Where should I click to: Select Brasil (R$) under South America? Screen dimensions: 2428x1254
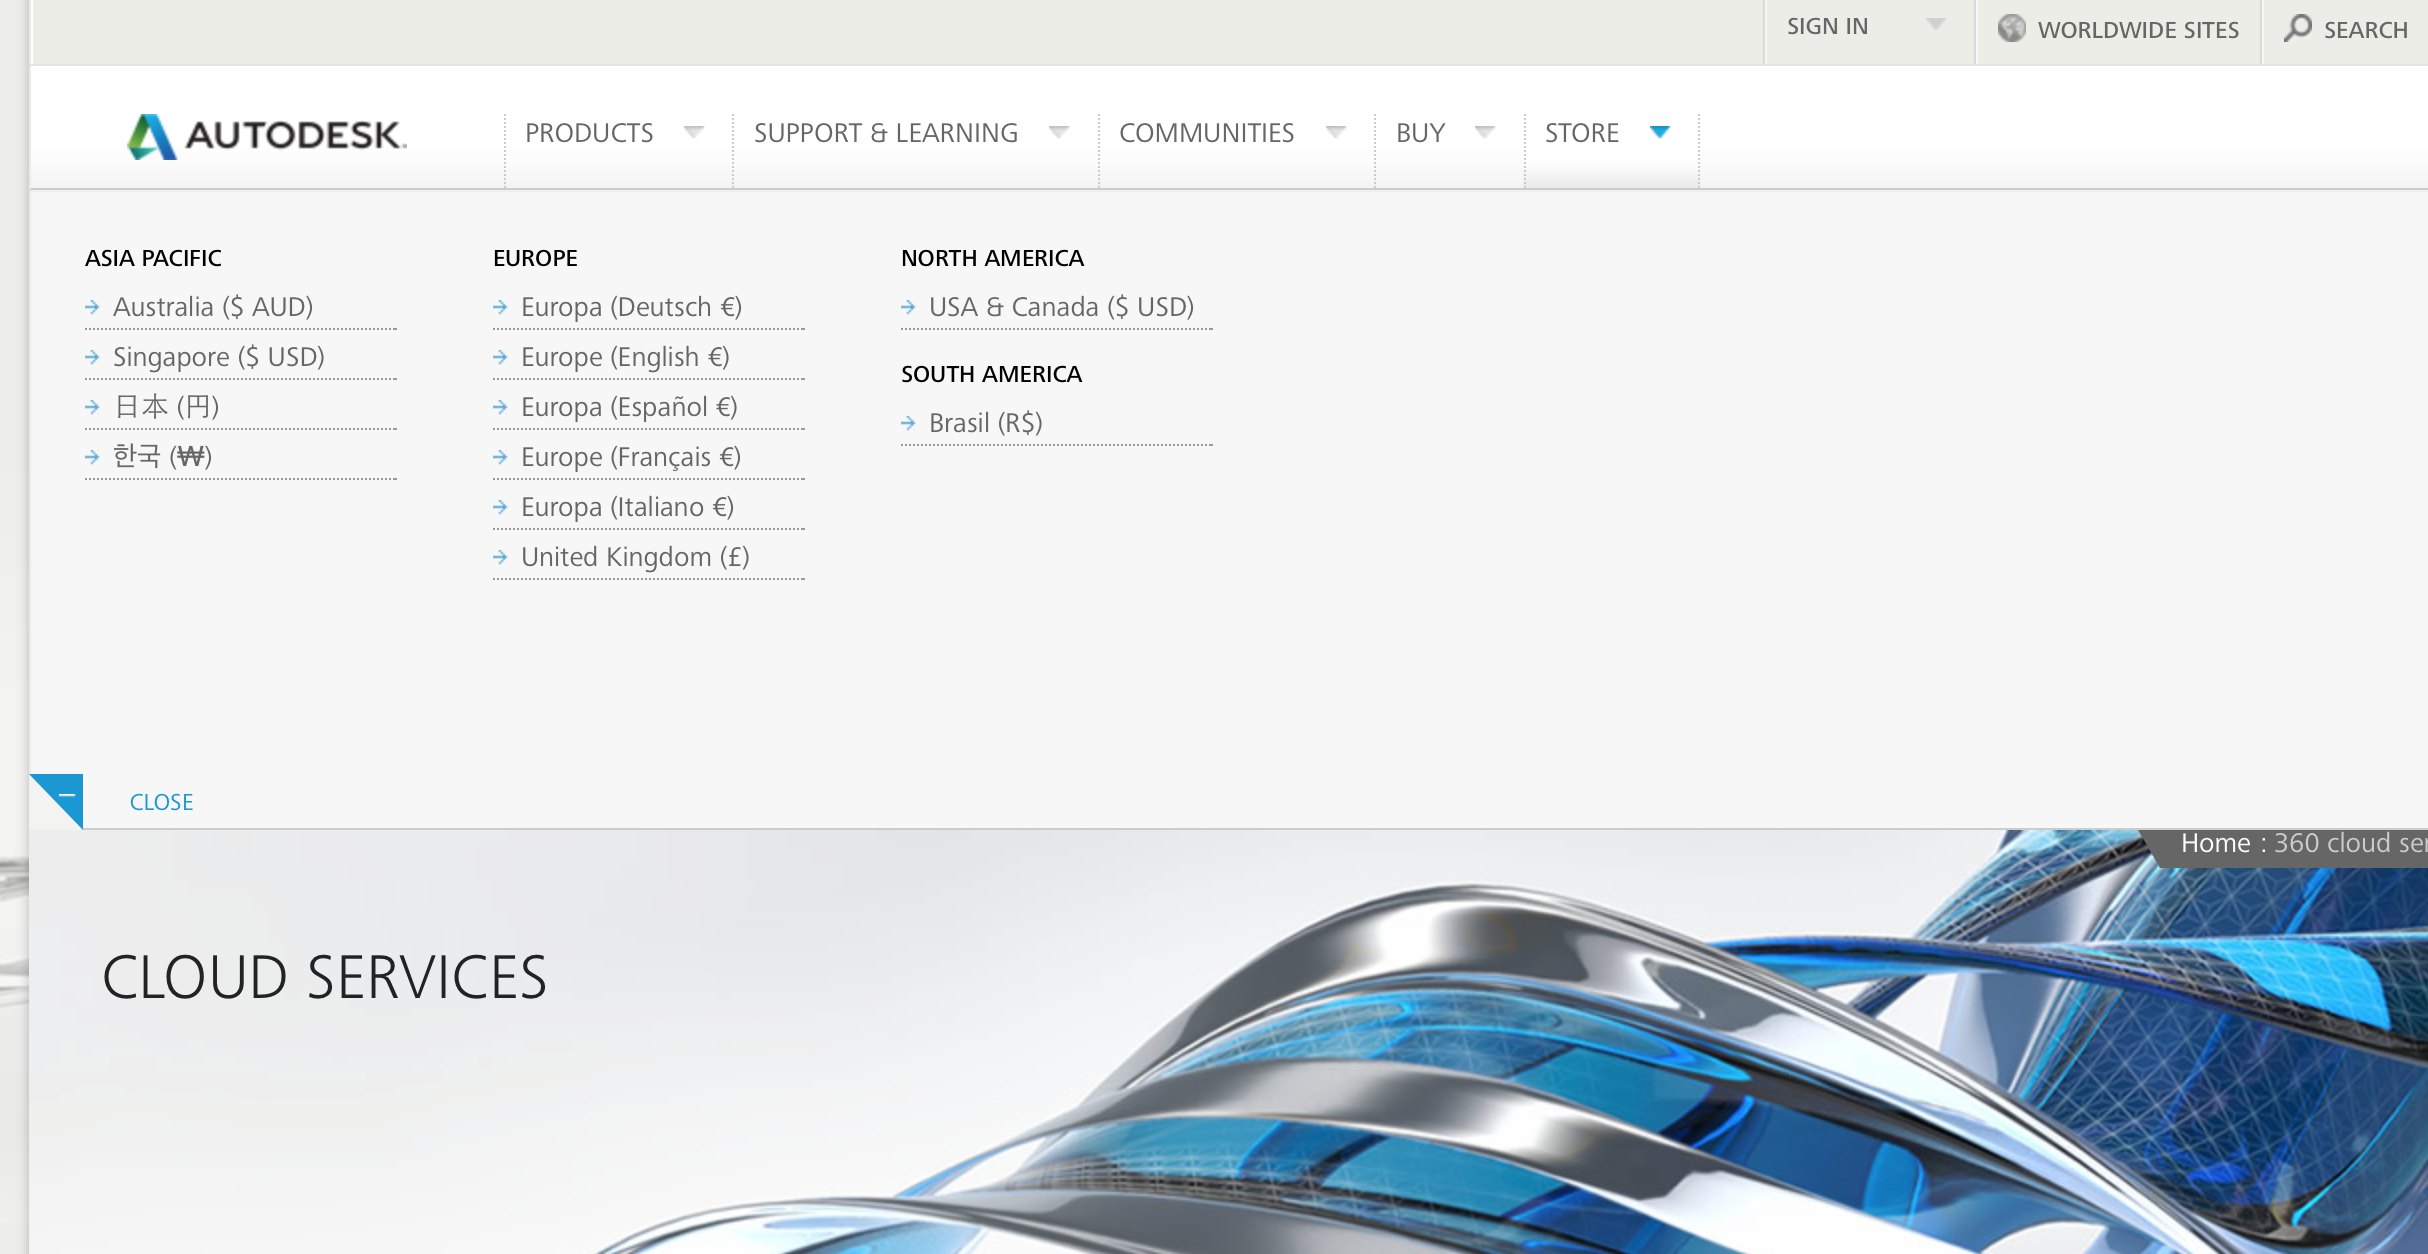(x=986, y=422)
